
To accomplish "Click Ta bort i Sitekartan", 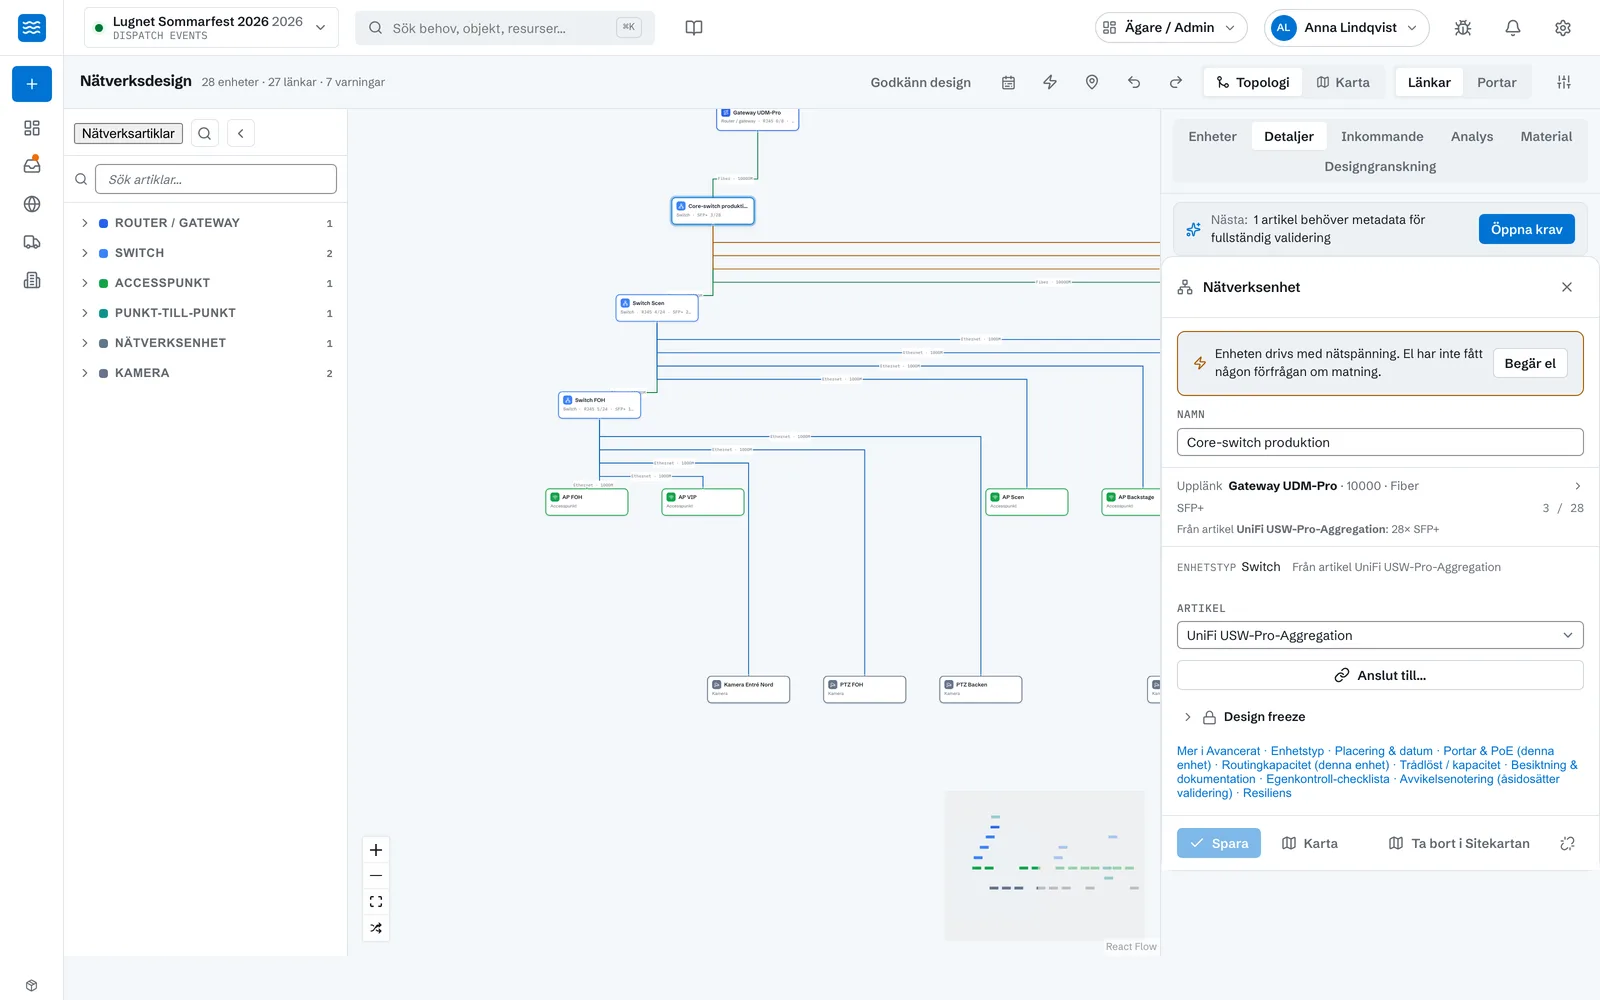I will coord(1459,843).
